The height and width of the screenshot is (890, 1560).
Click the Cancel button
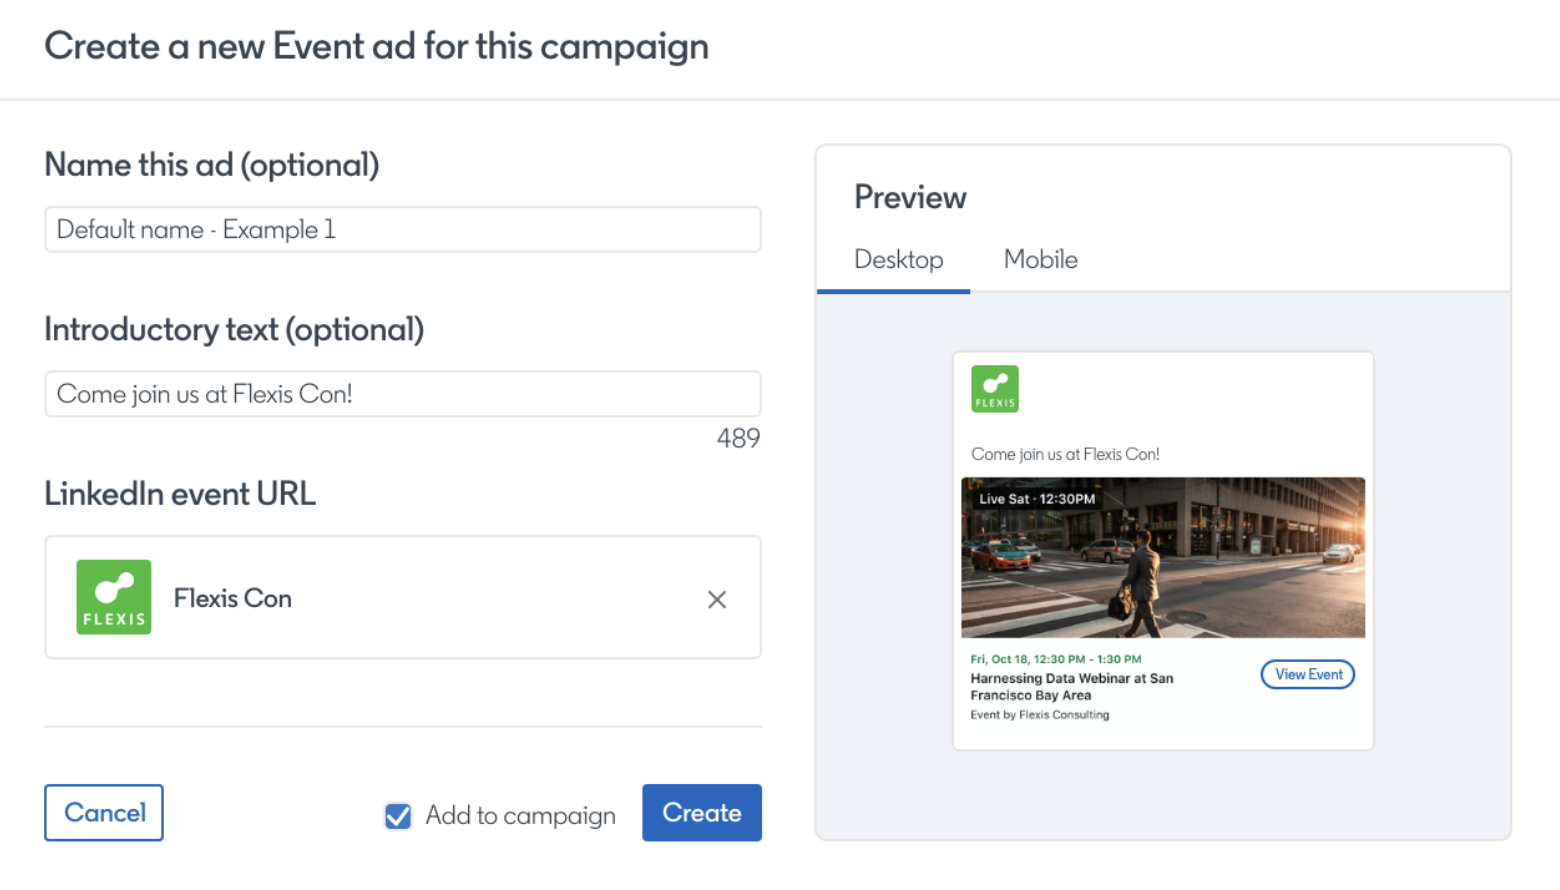coord(104,813)
